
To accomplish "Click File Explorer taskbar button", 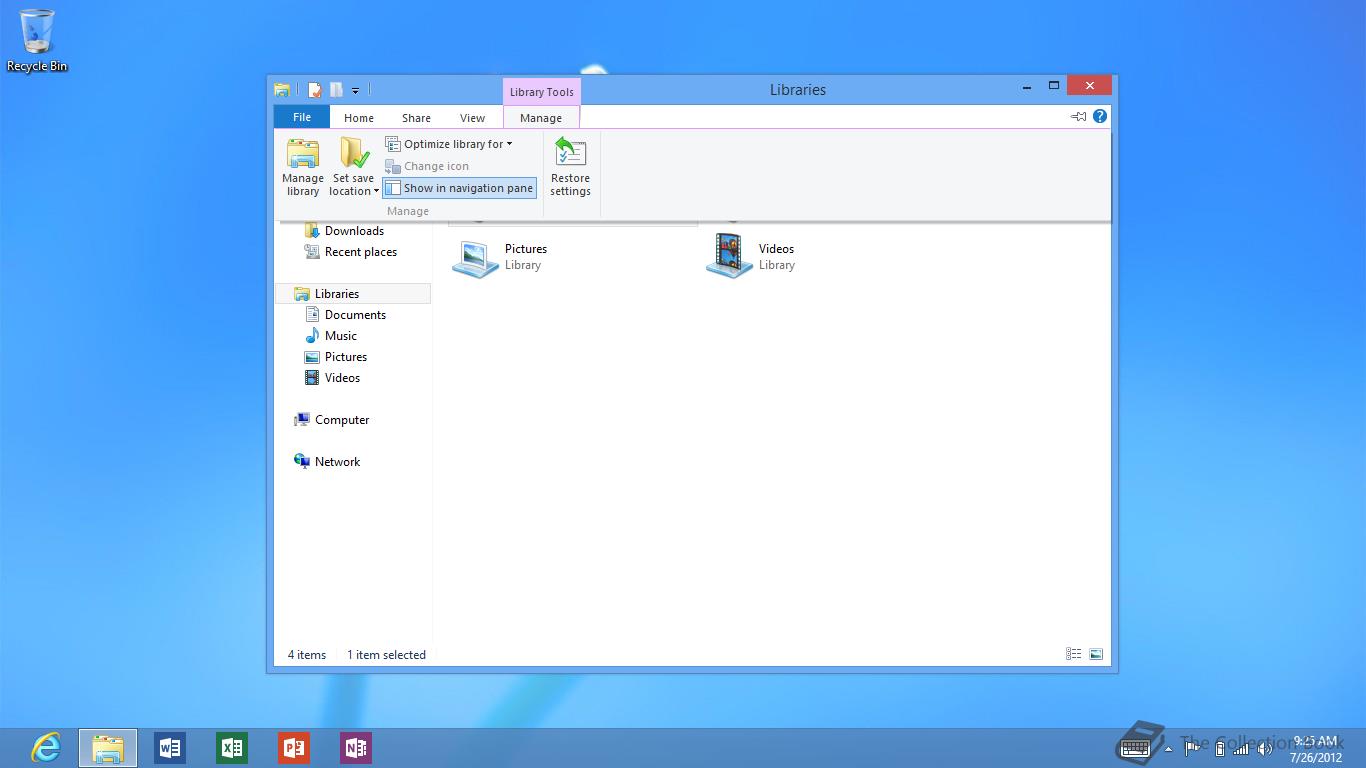I will (108, 748).
